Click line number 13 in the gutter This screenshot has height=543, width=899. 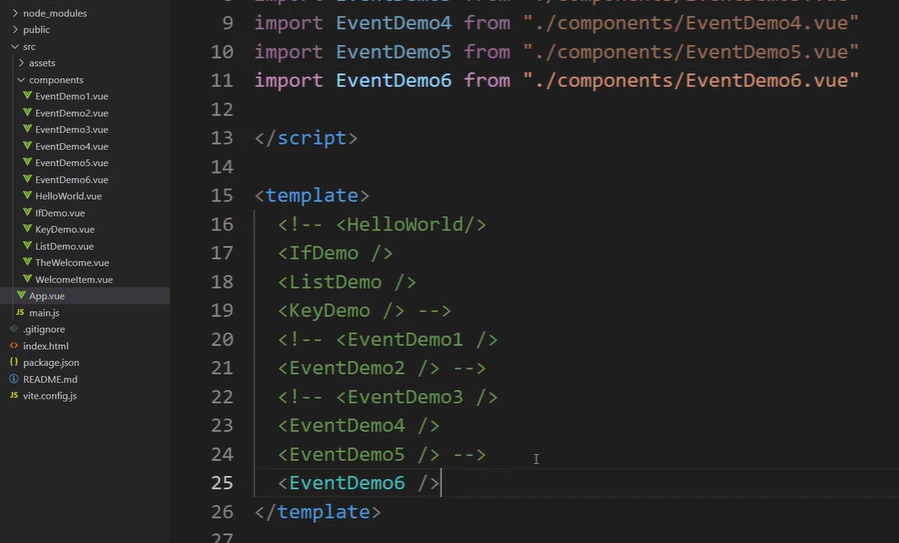pos(222,138)
